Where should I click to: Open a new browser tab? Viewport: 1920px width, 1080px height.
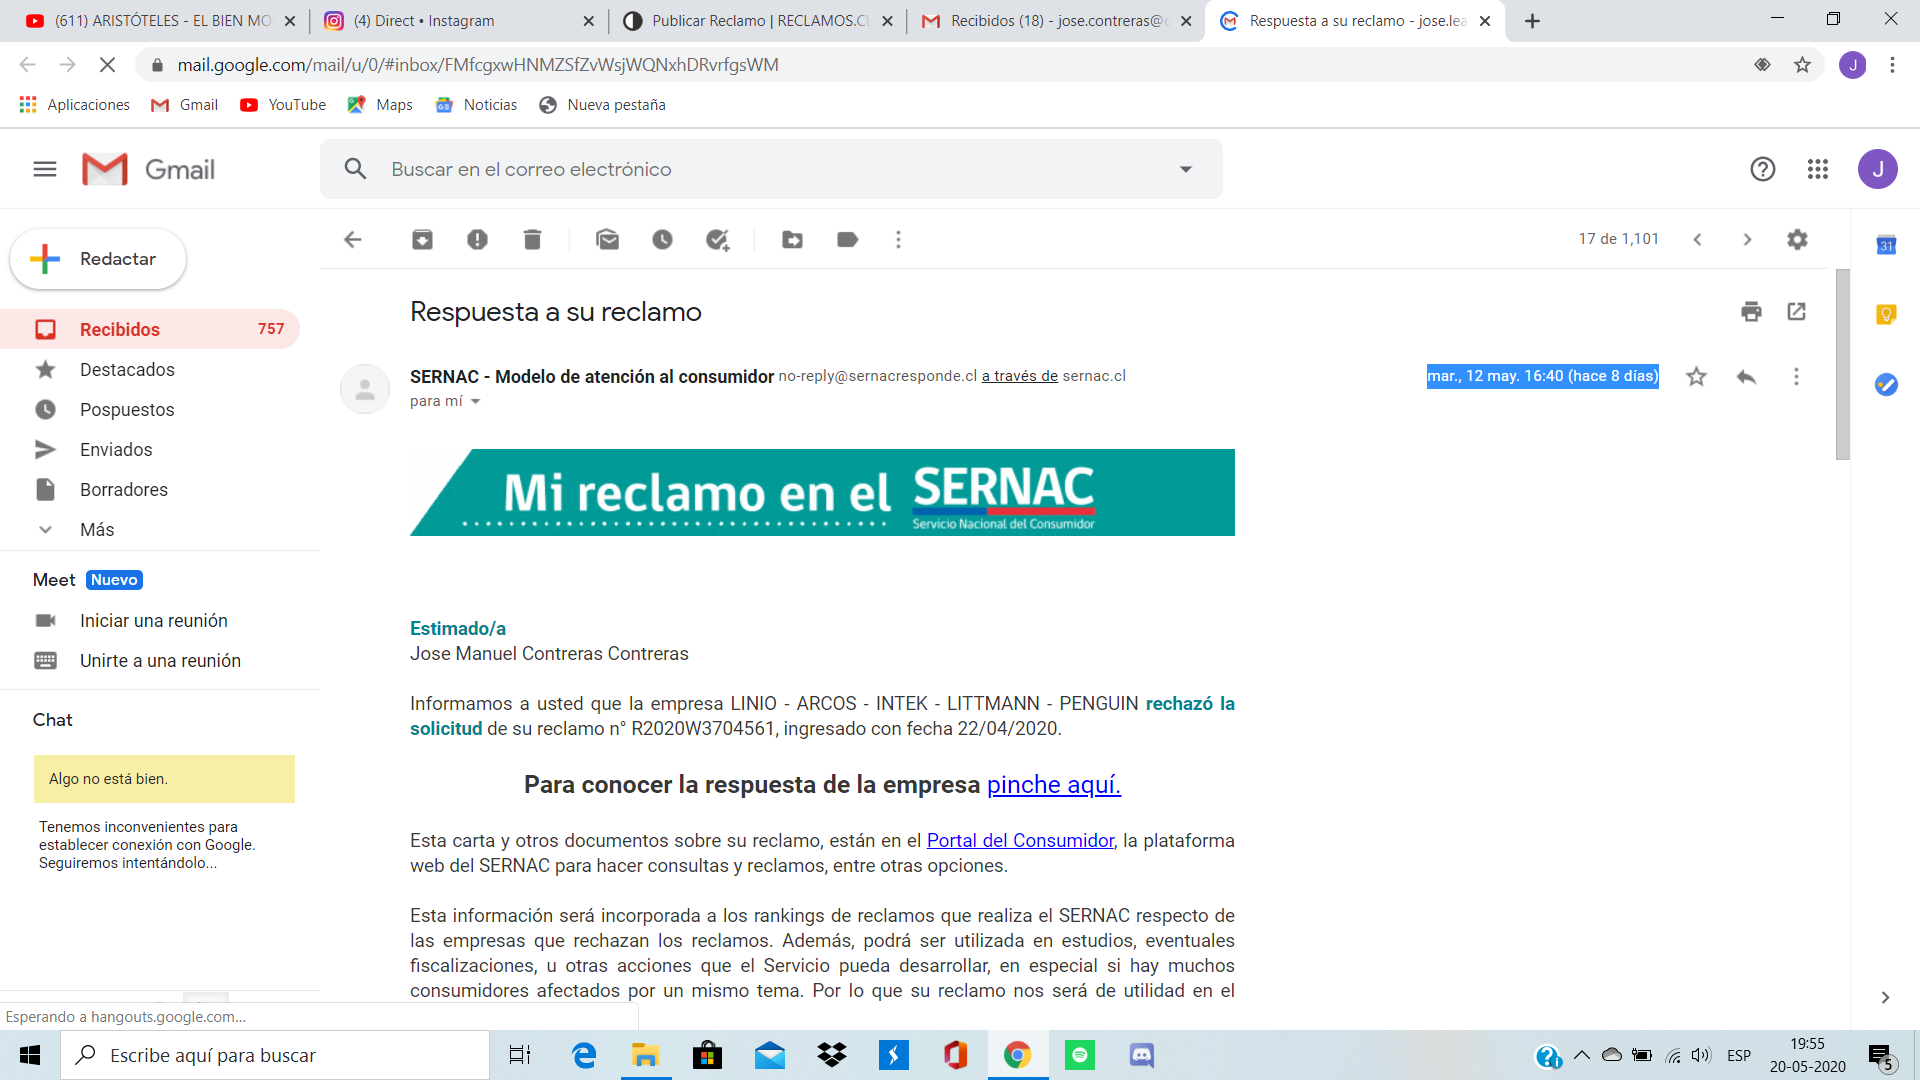coord(1531,21)
